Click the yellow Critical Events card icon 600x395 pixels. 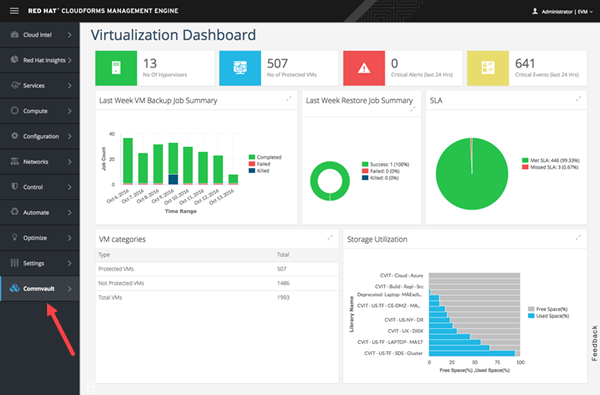pyautogui.click(x=488, y=68)
